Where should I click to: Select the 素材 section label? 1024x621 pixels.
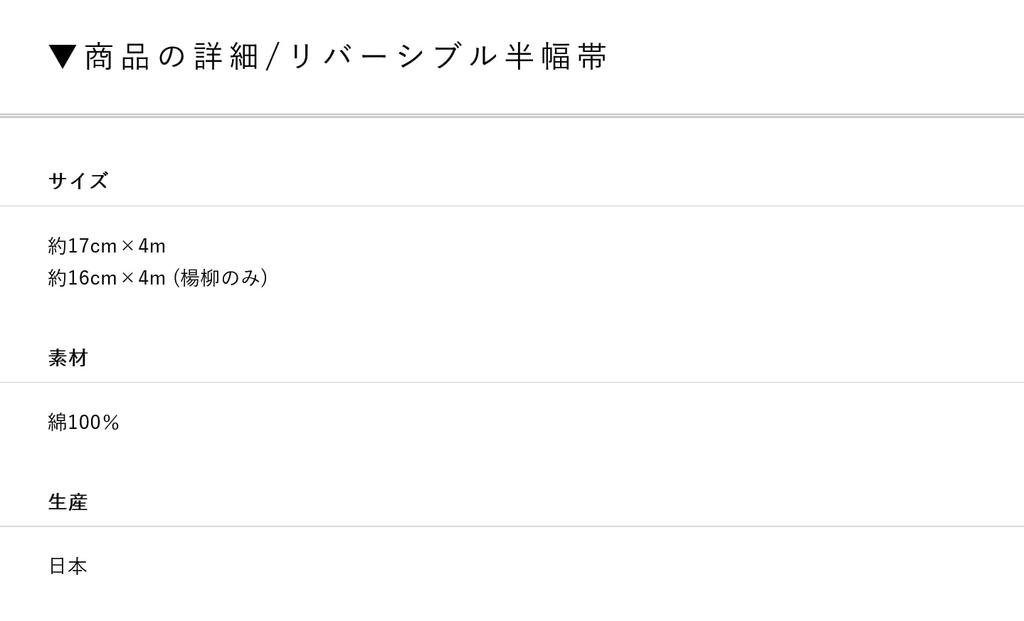tap(68, 358)
